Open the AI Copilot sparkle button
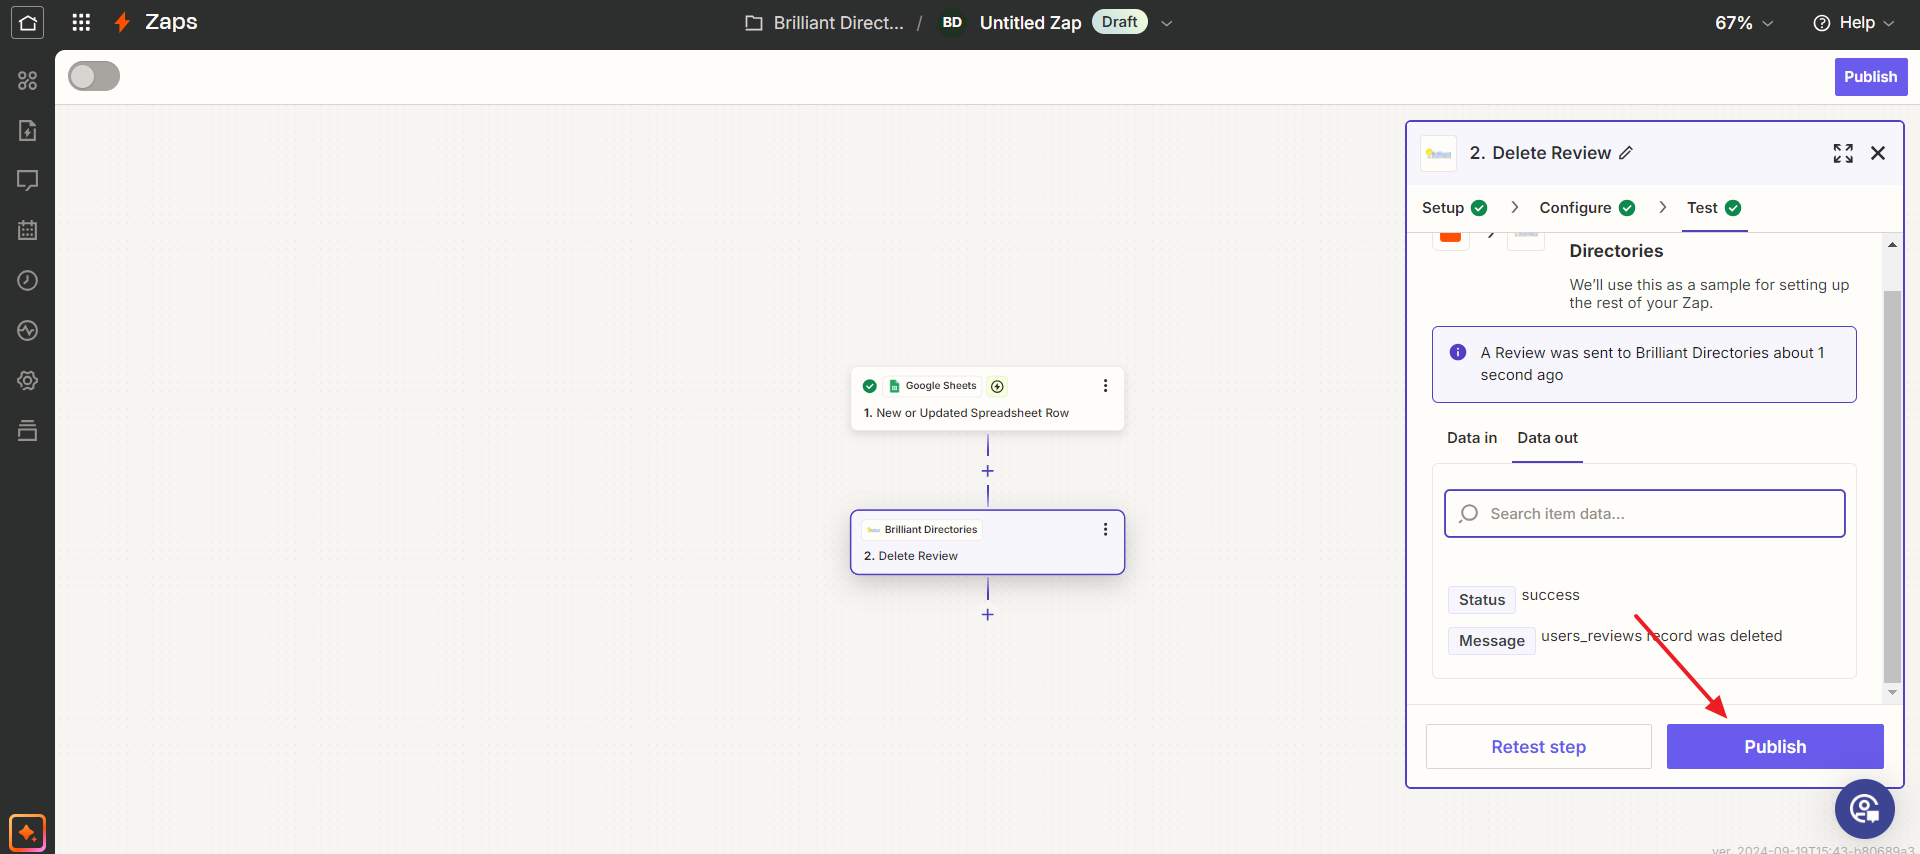 [x=27, y=832]
